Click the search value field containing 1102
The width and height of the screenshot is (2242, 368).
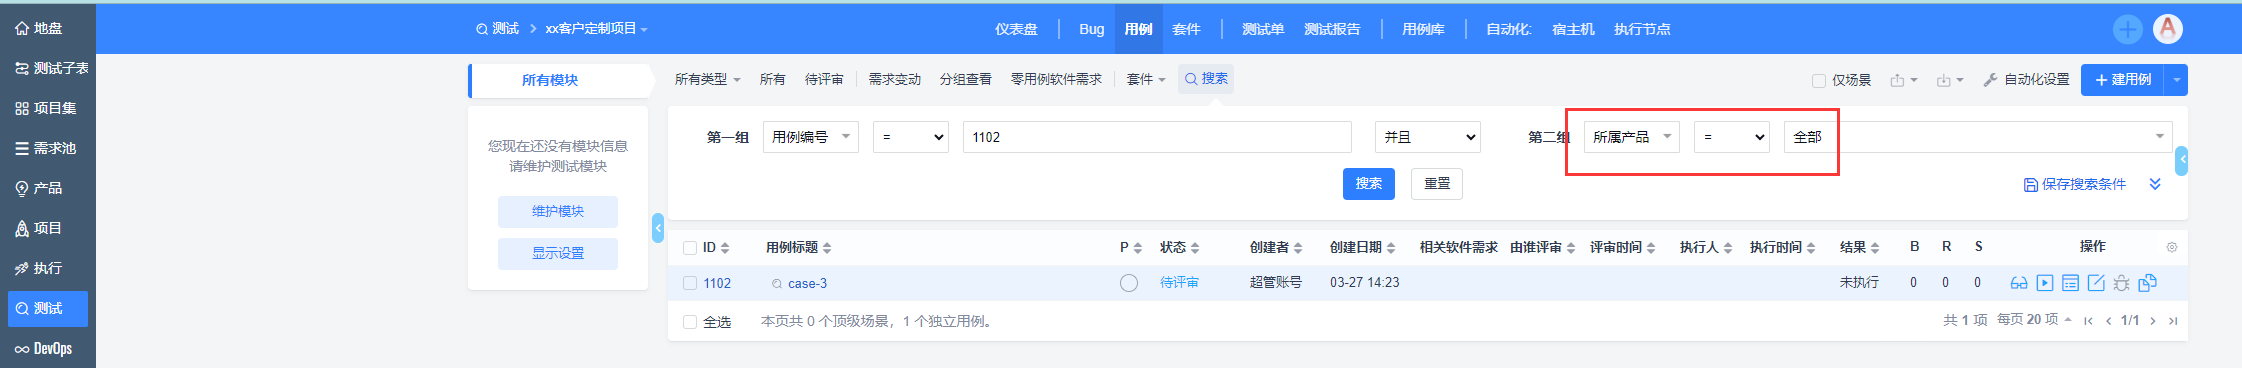[x=1157, y=137]
